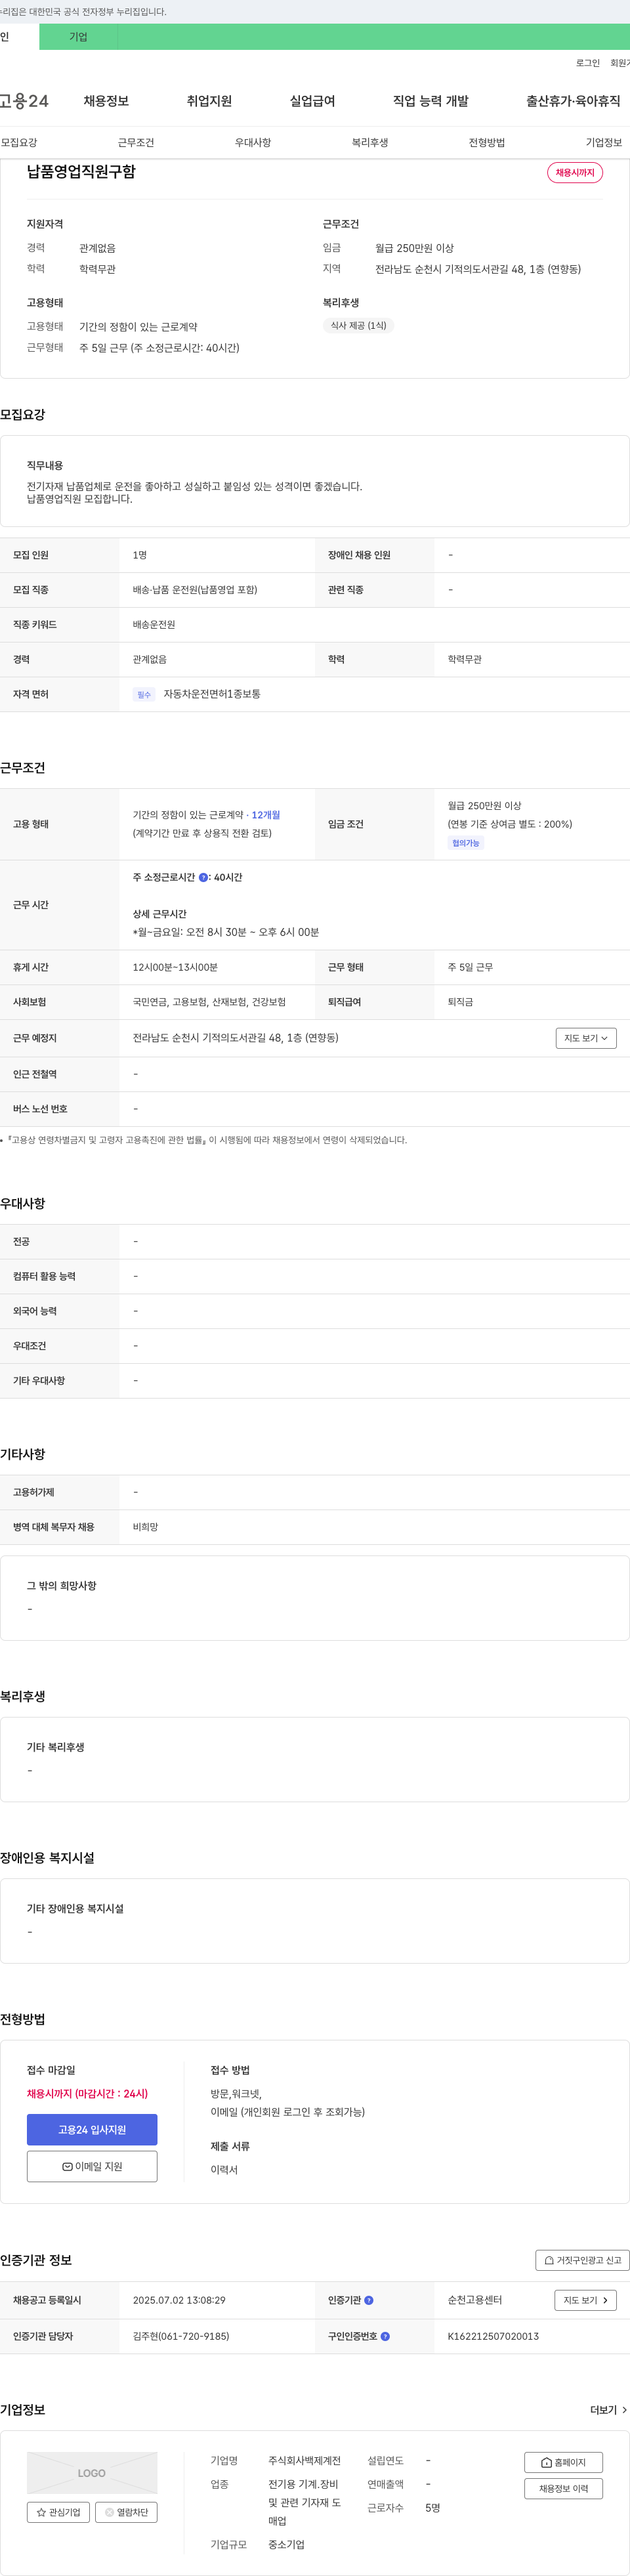The image size is (630, 2576).
Task: Jump to the 근무조건 section tab
Action: (136, 142)
